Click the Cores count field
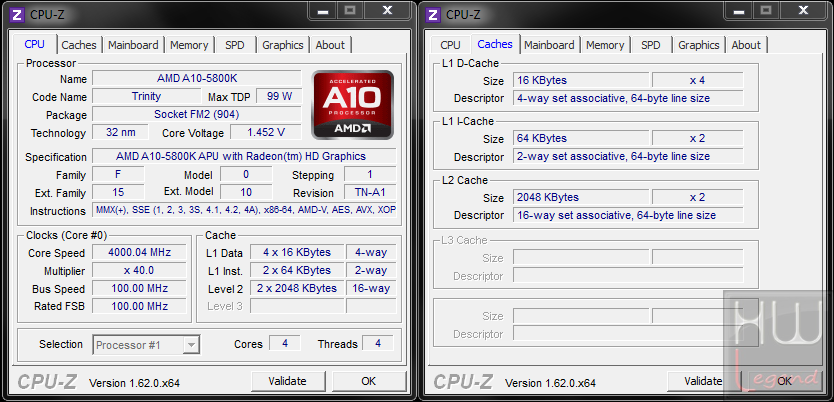 coord(285,344)
